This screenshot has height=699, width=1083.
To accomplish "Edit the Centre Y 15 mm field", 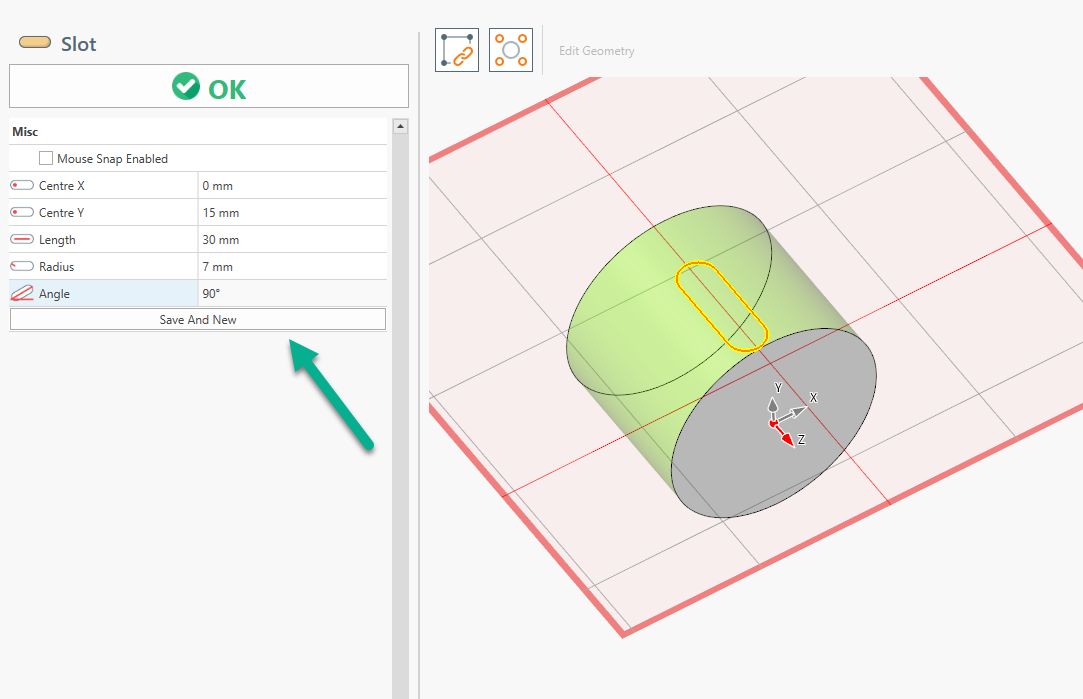I will [x=291, y=213].
